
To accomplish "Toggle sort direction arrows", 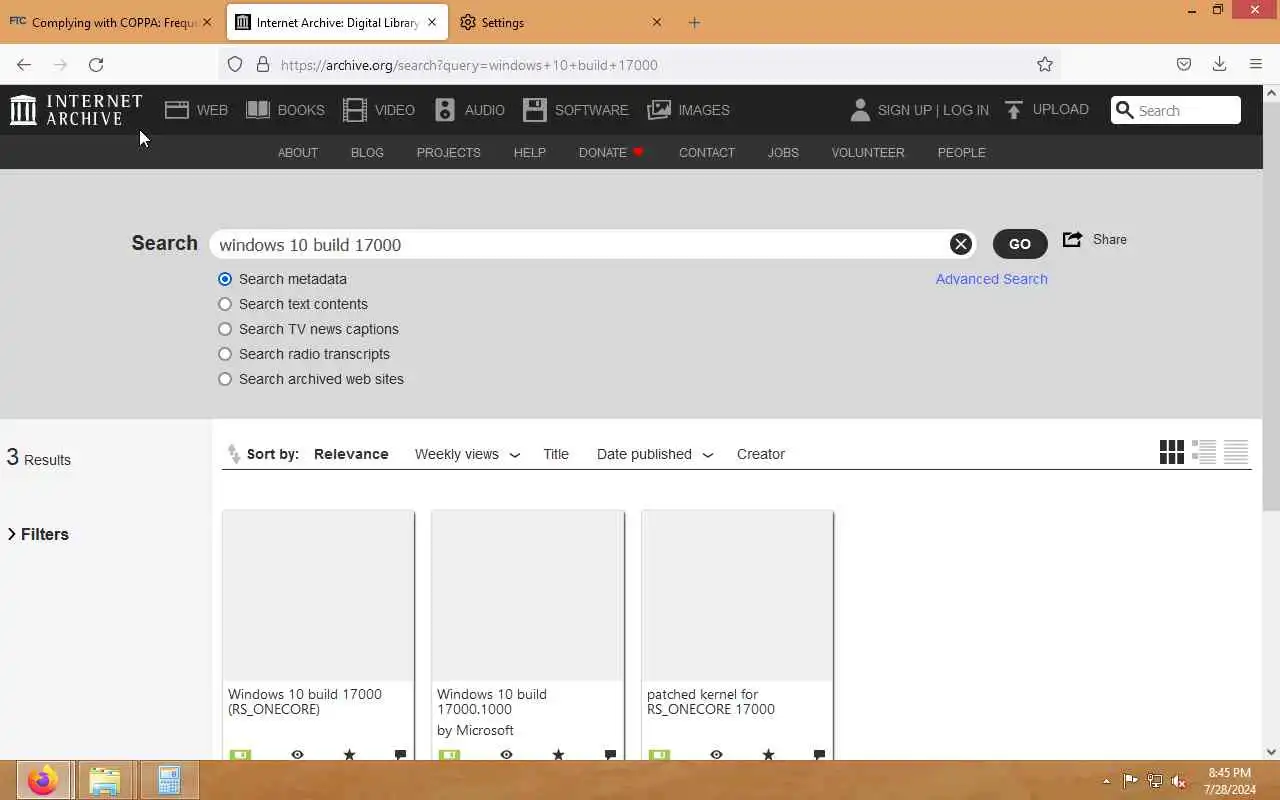I will click(x=234, y=454).
